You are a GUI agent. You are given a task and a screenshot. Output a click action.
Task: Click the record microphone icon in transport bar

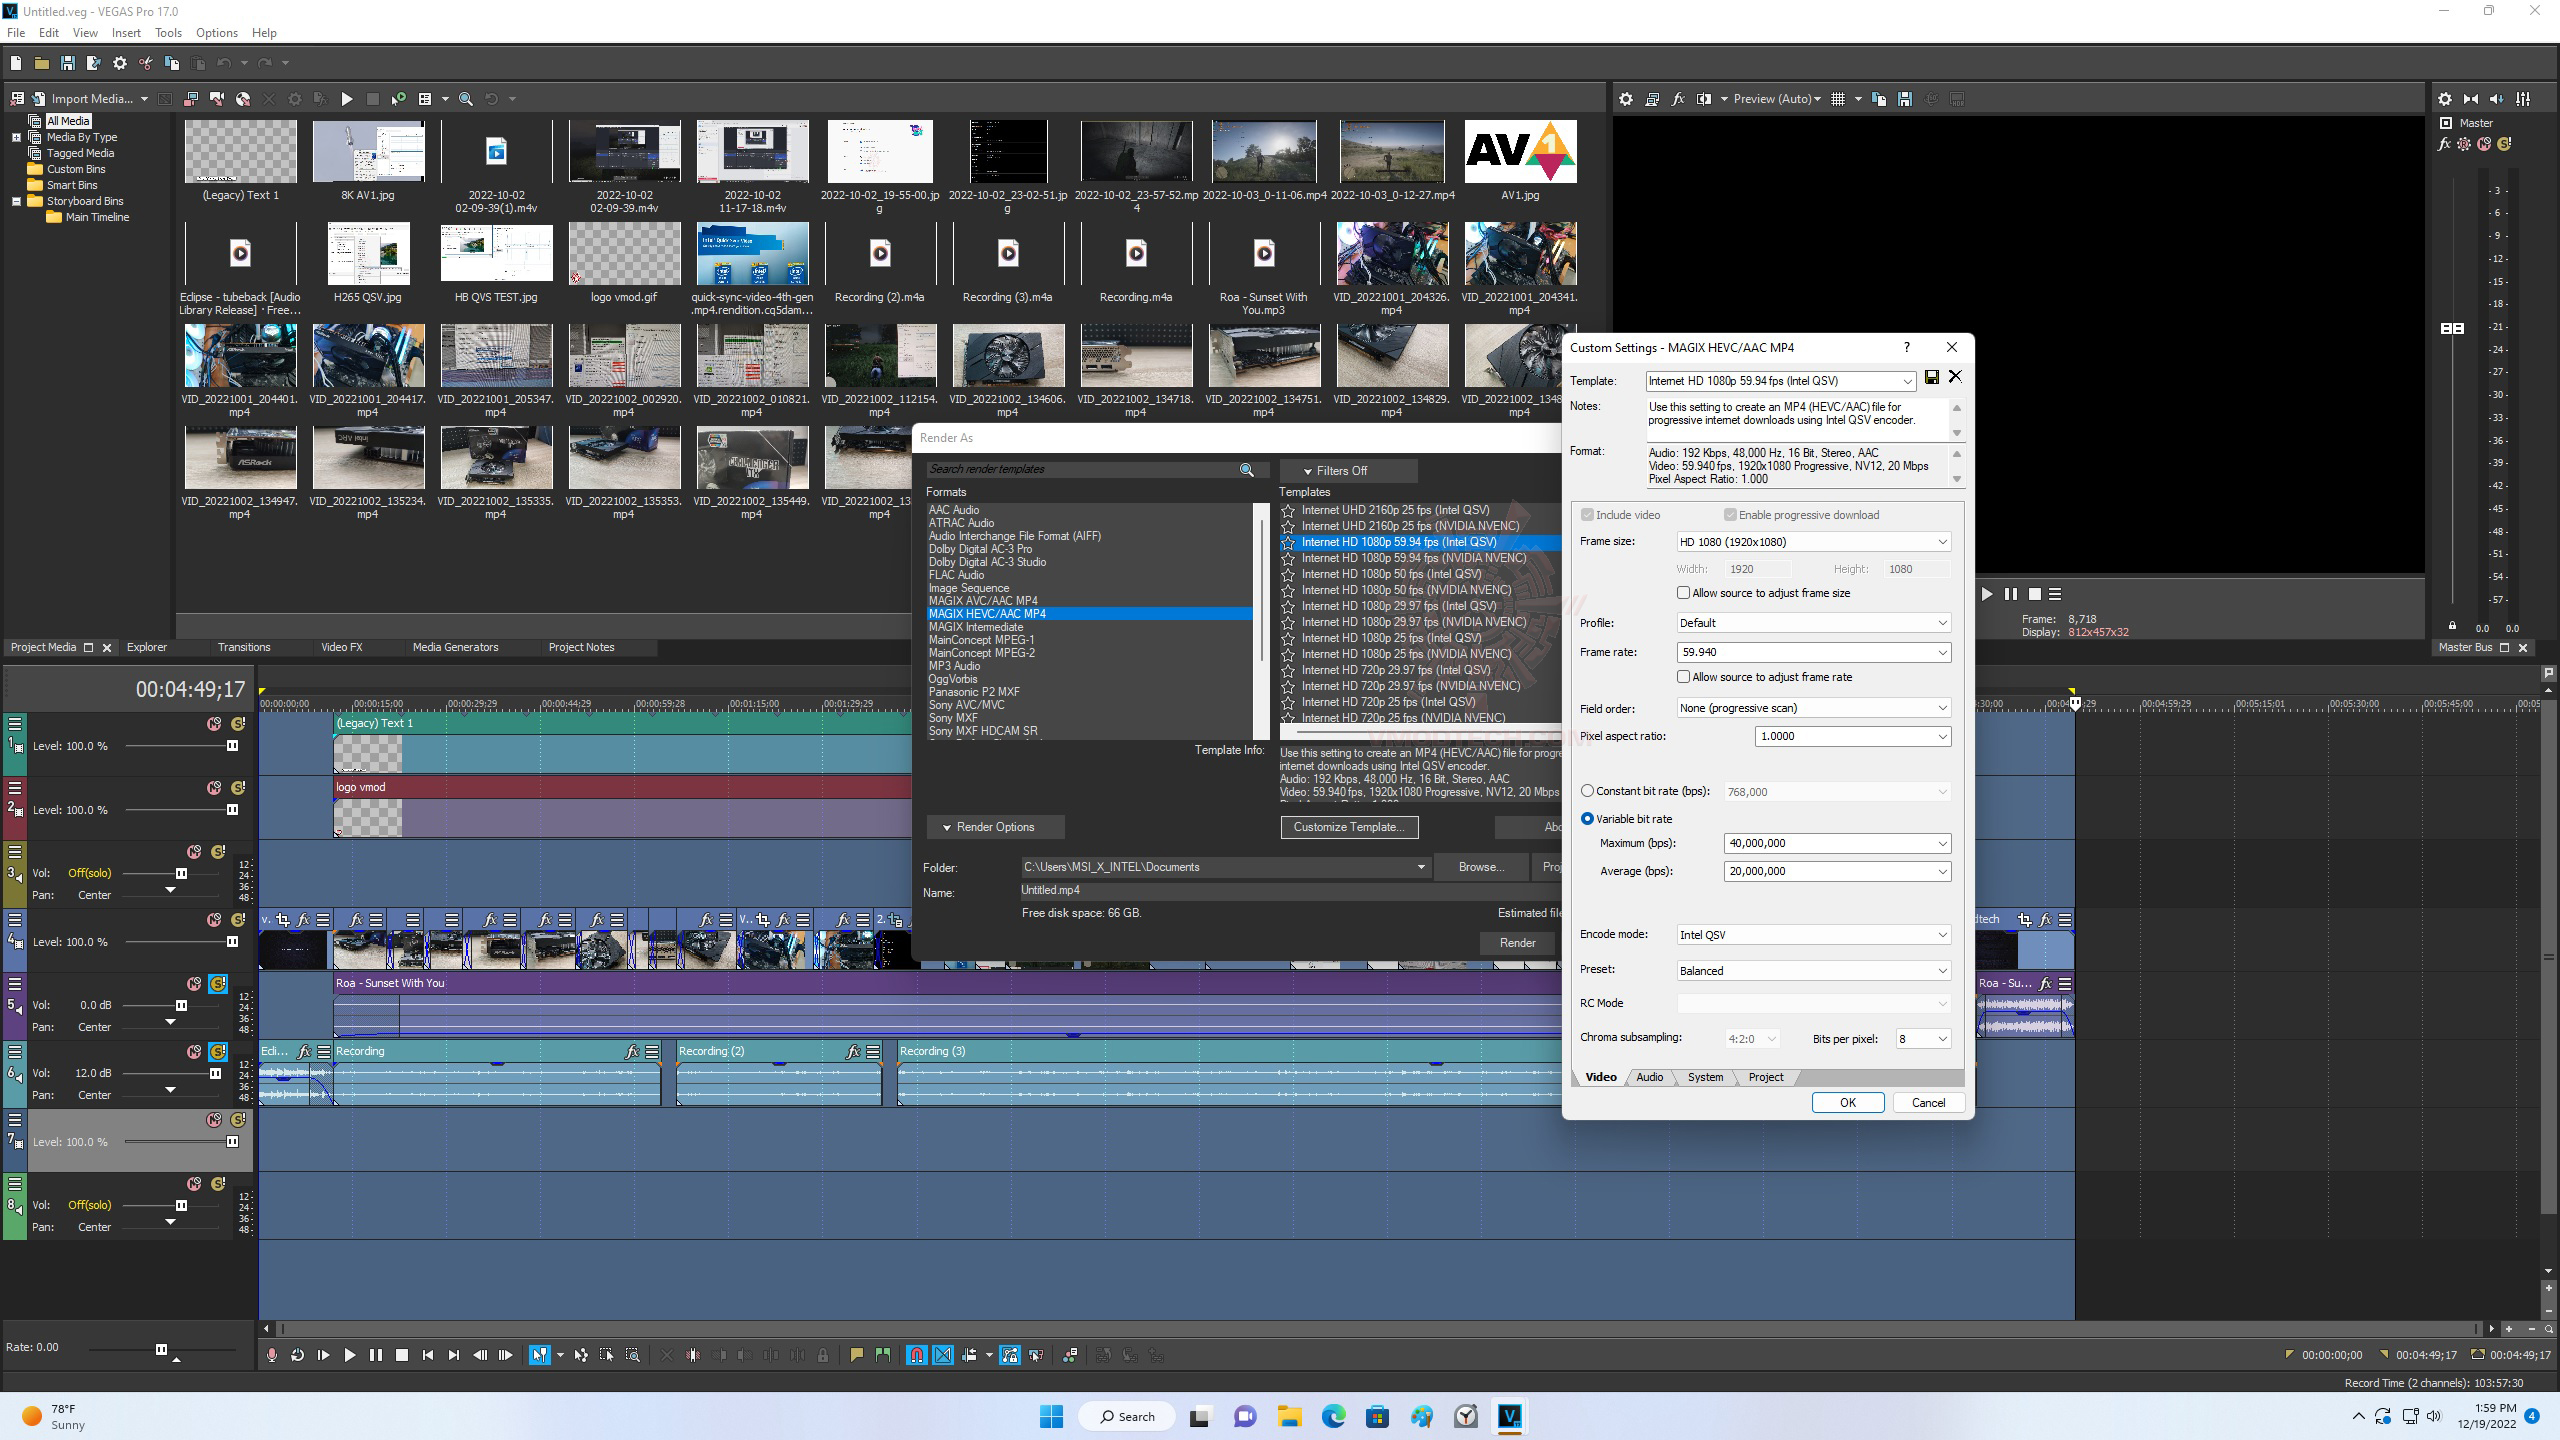271,1355
